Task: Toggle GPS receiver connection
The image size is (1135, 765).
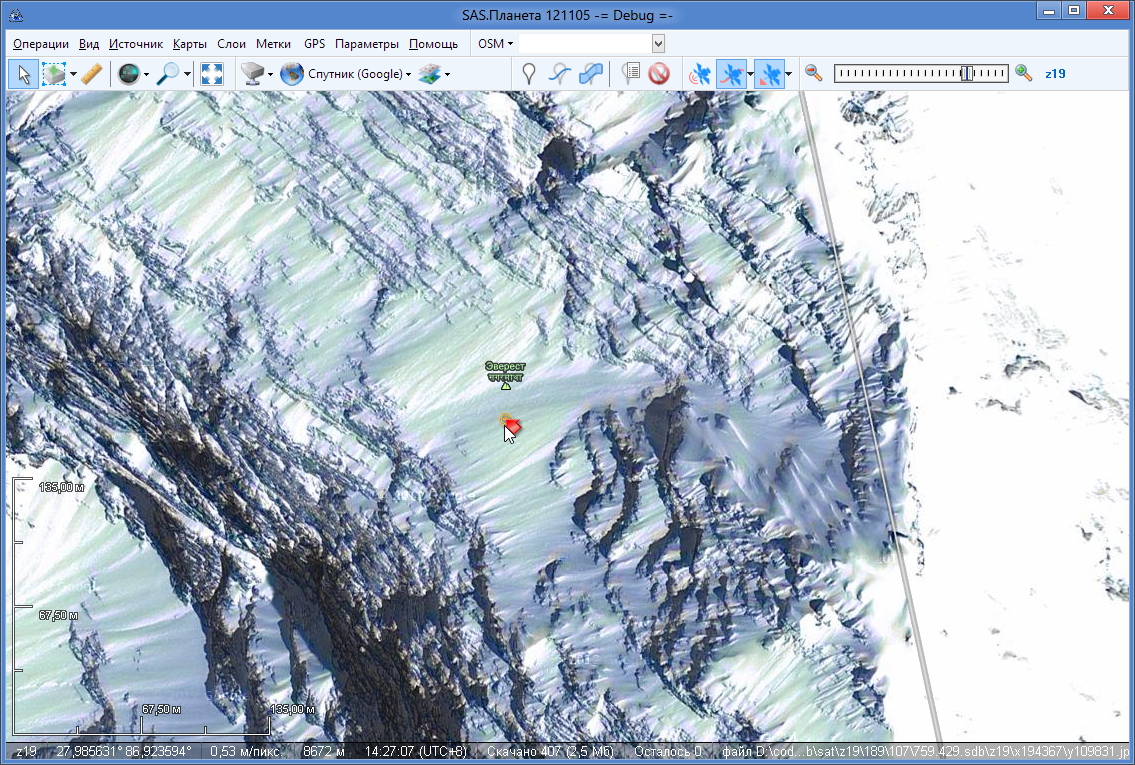Action: [x=700, y=73]
